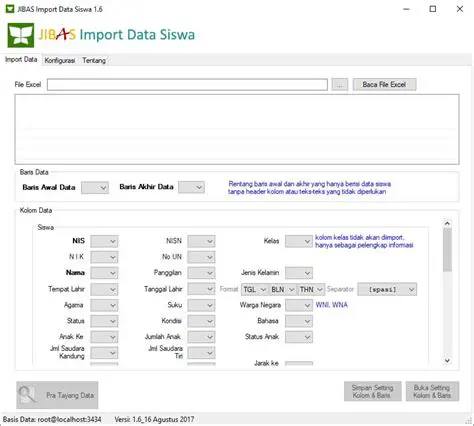This screenshot has height=426, width=474.
Task: Open the Jml Saudara Kandung dropdown
Action: pos(104,353)
